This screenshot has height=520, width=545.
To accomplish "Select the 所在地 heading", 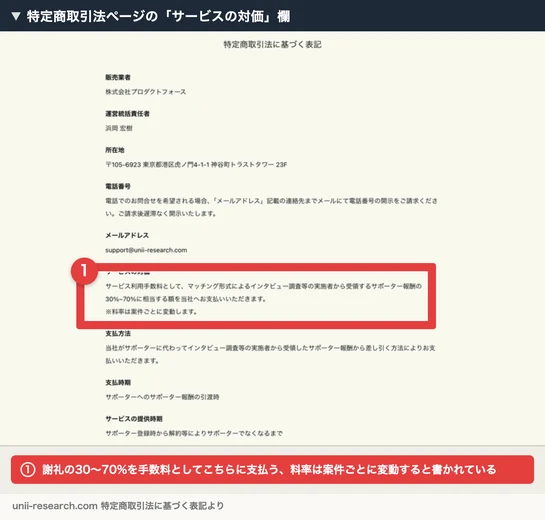I will [x=115, y=150].
